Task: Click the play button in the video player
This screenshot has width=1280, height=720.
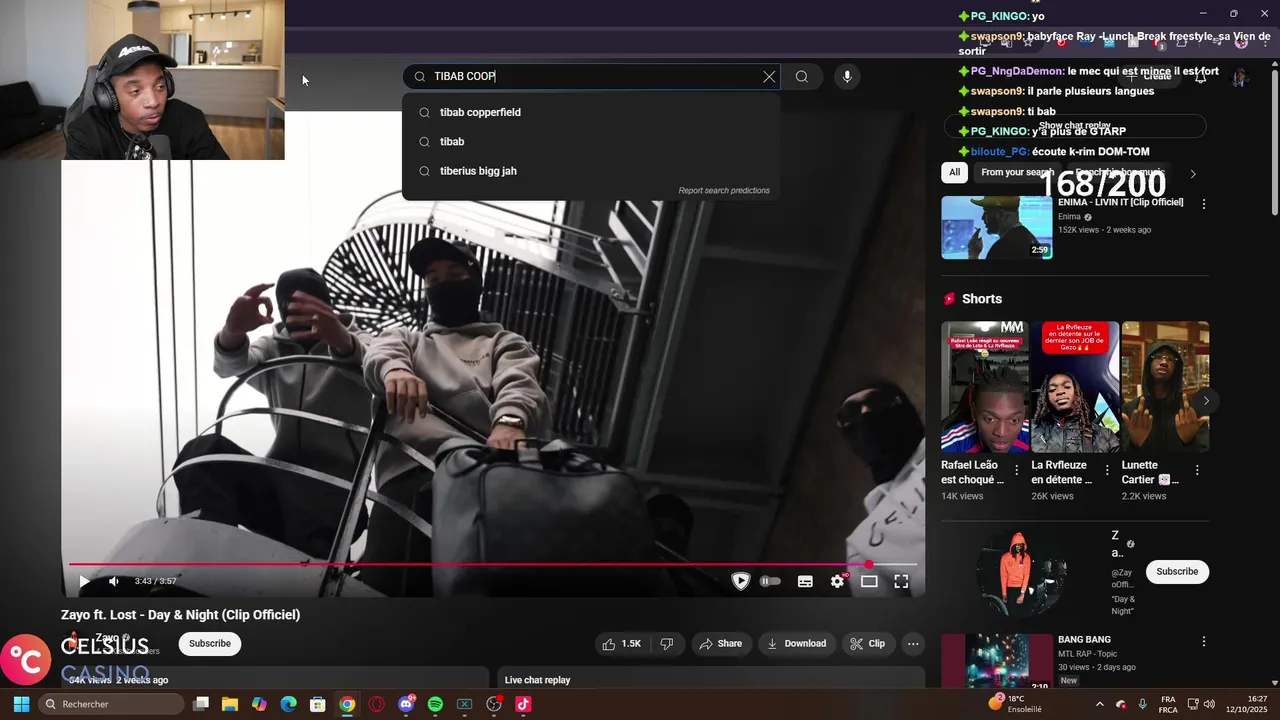Action: [x=84, y=581]
